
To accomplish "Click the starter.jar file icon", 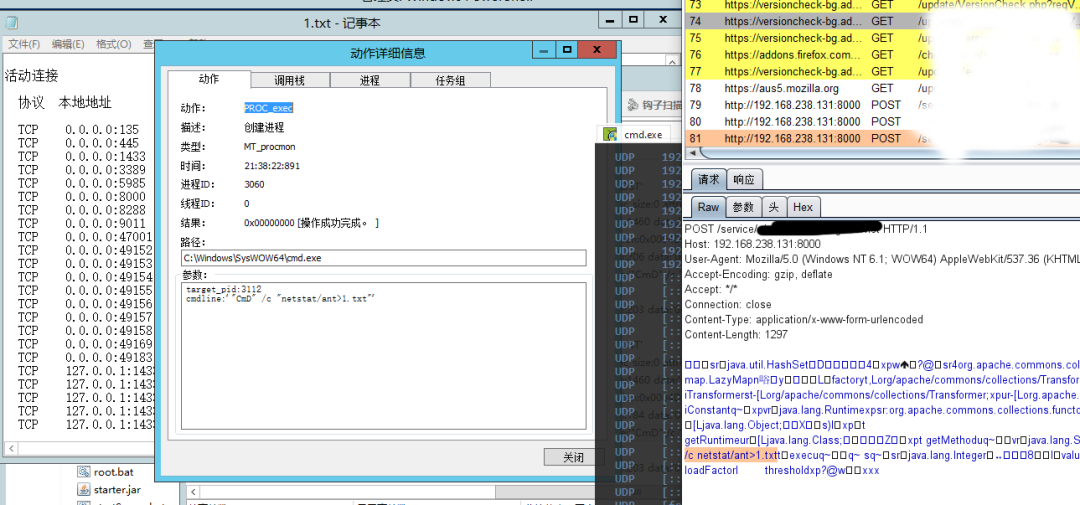I will 85,489.
